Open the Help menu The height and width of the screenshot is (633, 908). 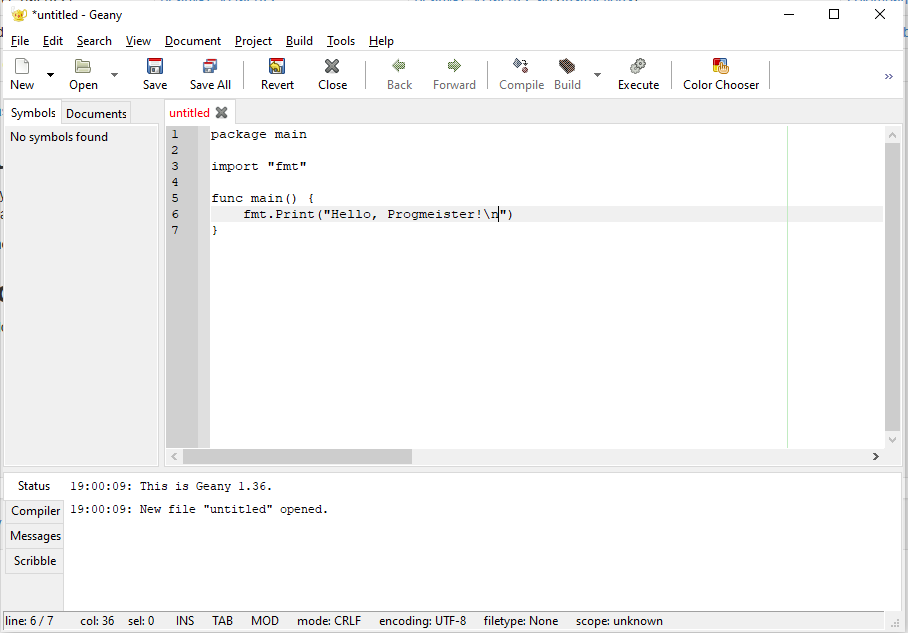click(381, 41)
